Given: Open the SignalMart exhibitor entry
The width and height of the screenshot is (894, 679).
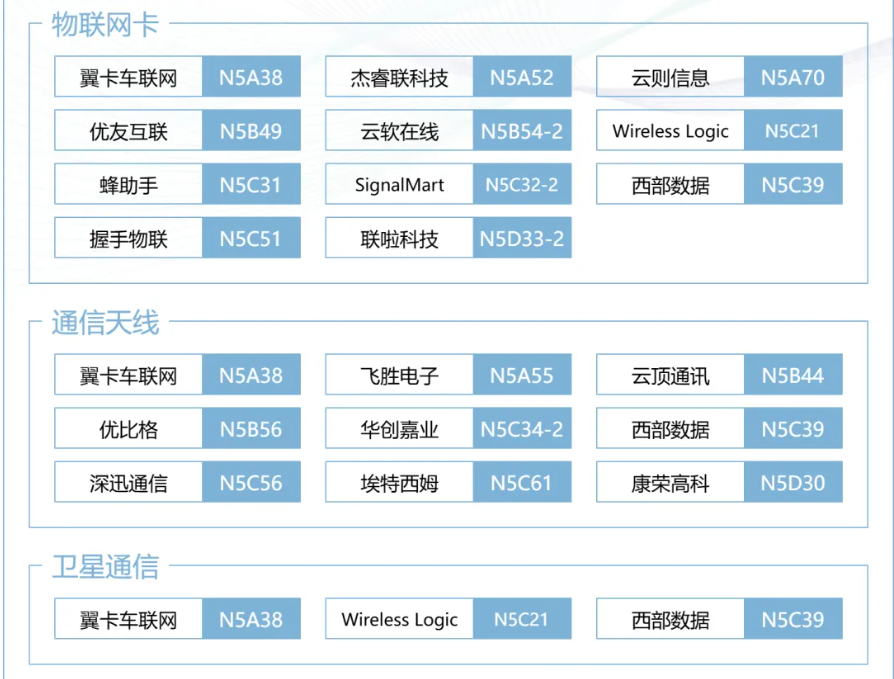Looking at the screenshot, I should click(399, 184).
